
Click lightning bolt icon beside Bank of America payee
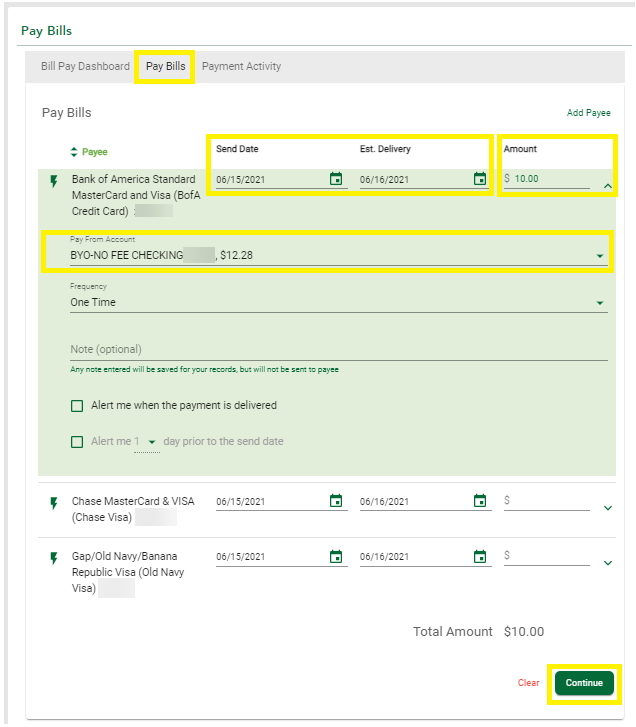coord(54,181)
